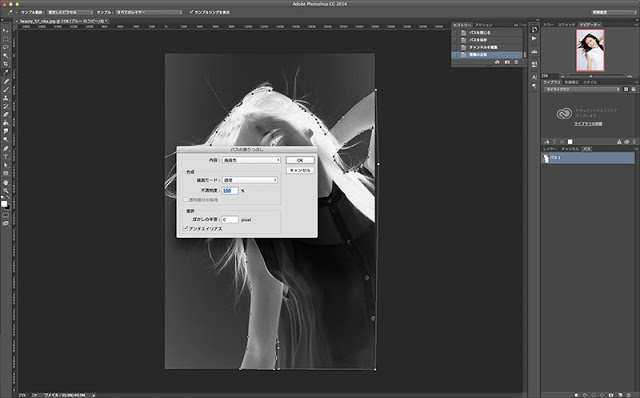Open the My Library dropdown in Libraries panel

tap(582, 89)
